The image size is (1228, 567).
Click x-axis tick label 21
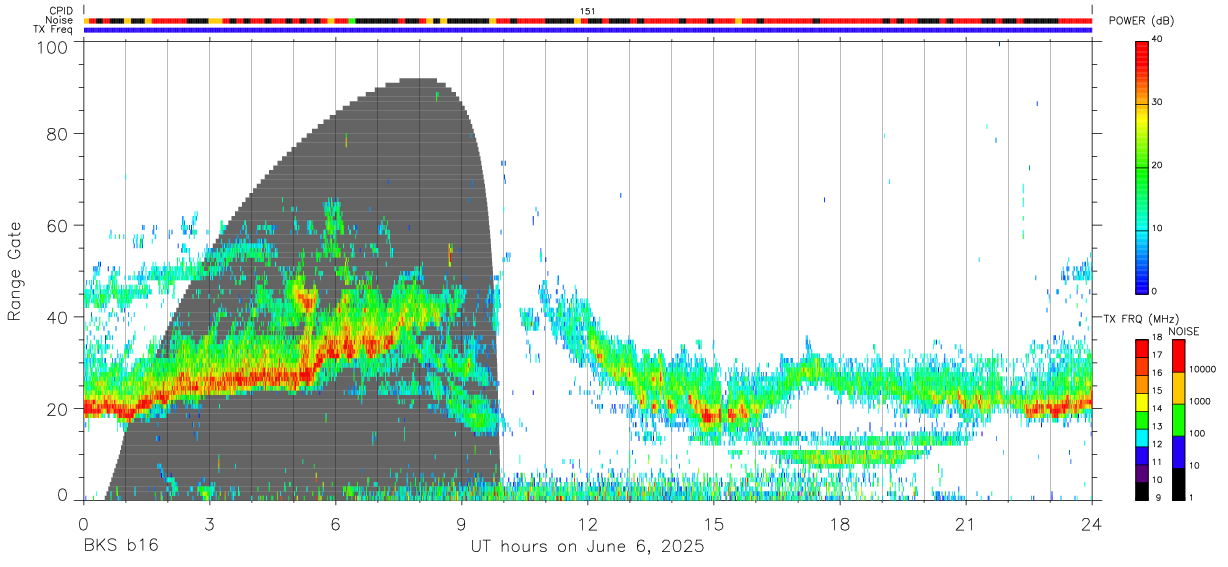click(x=966, y=524)
